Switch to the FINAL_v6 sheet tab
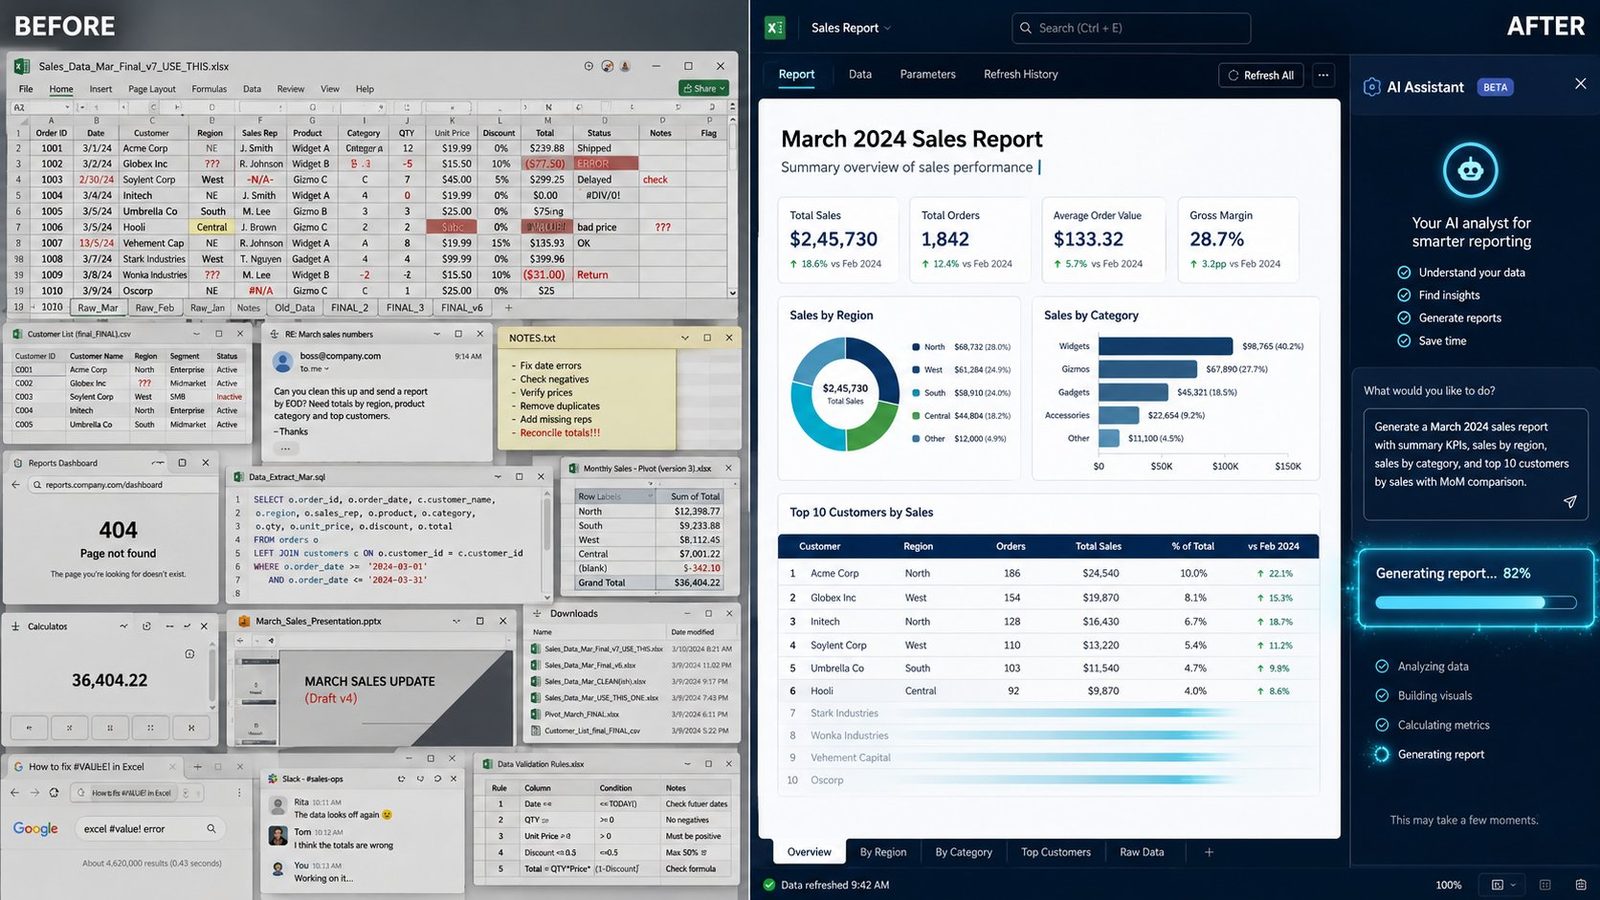This screenshot has height=900, width=1600. coord(462,308)
